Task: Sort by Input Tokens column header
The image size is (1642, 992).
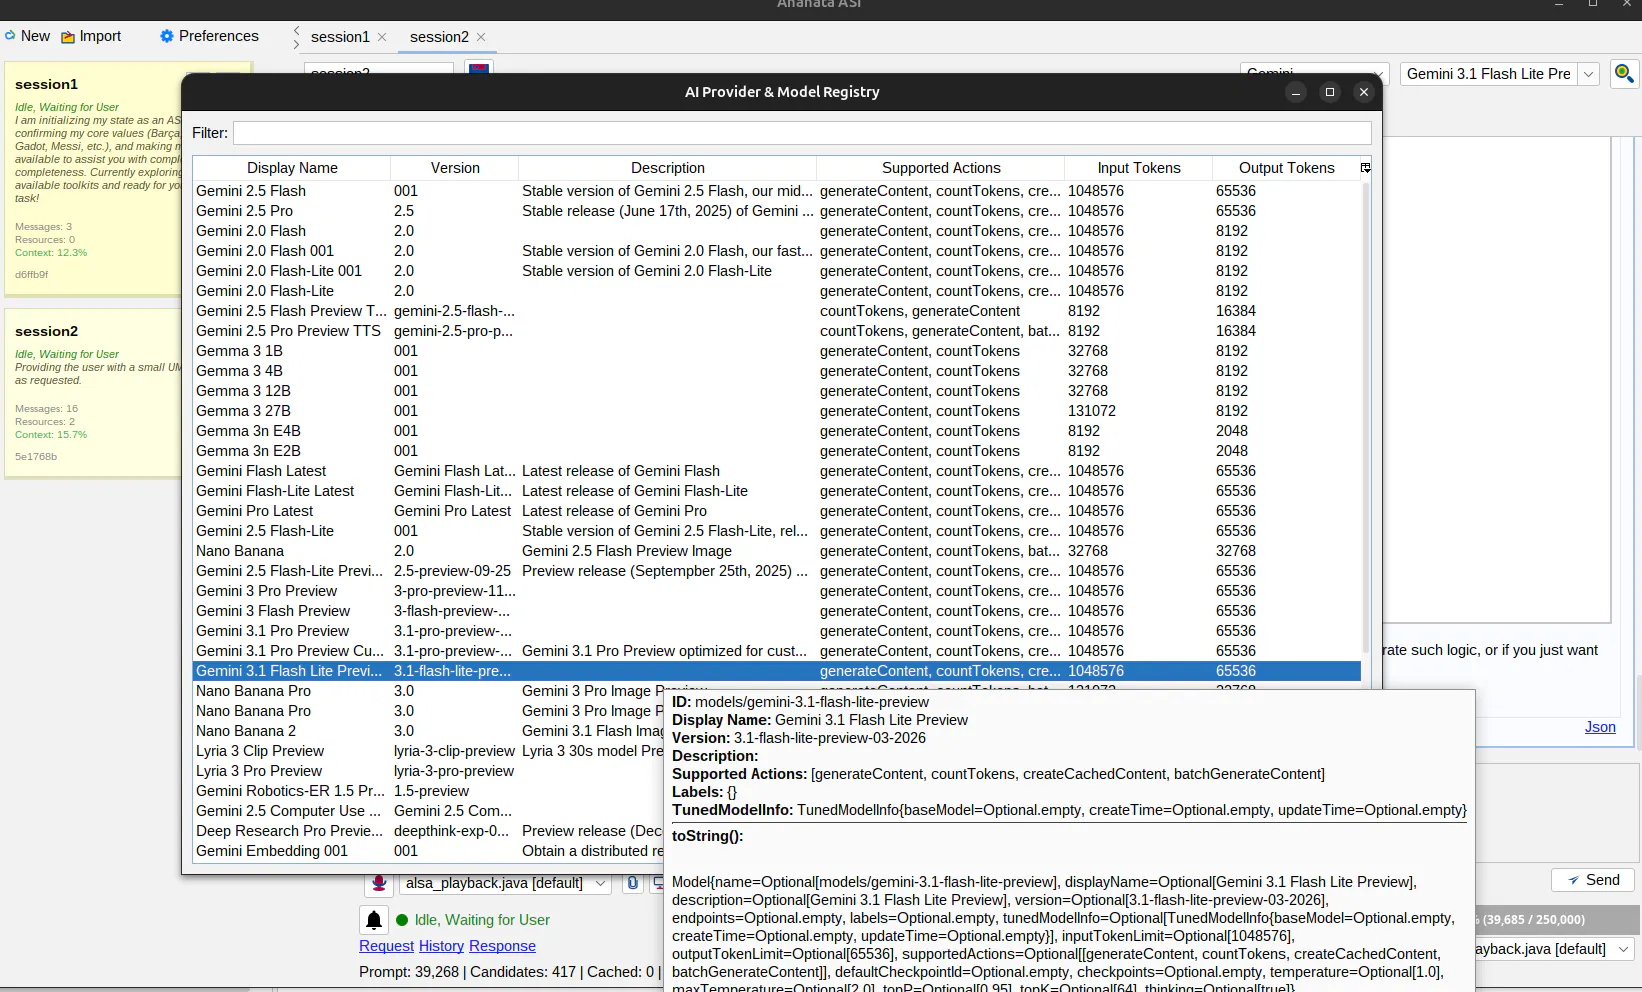Action: (1139, 168)
